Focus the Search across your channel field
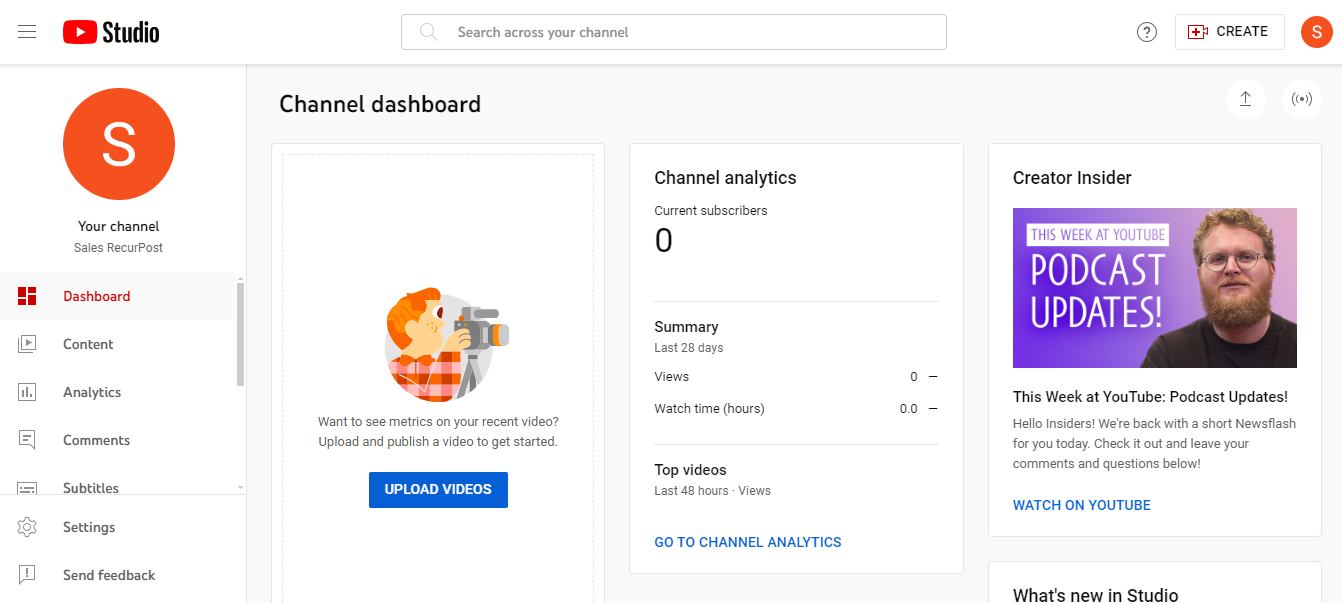1342x603 pixels. coord(674,32)
